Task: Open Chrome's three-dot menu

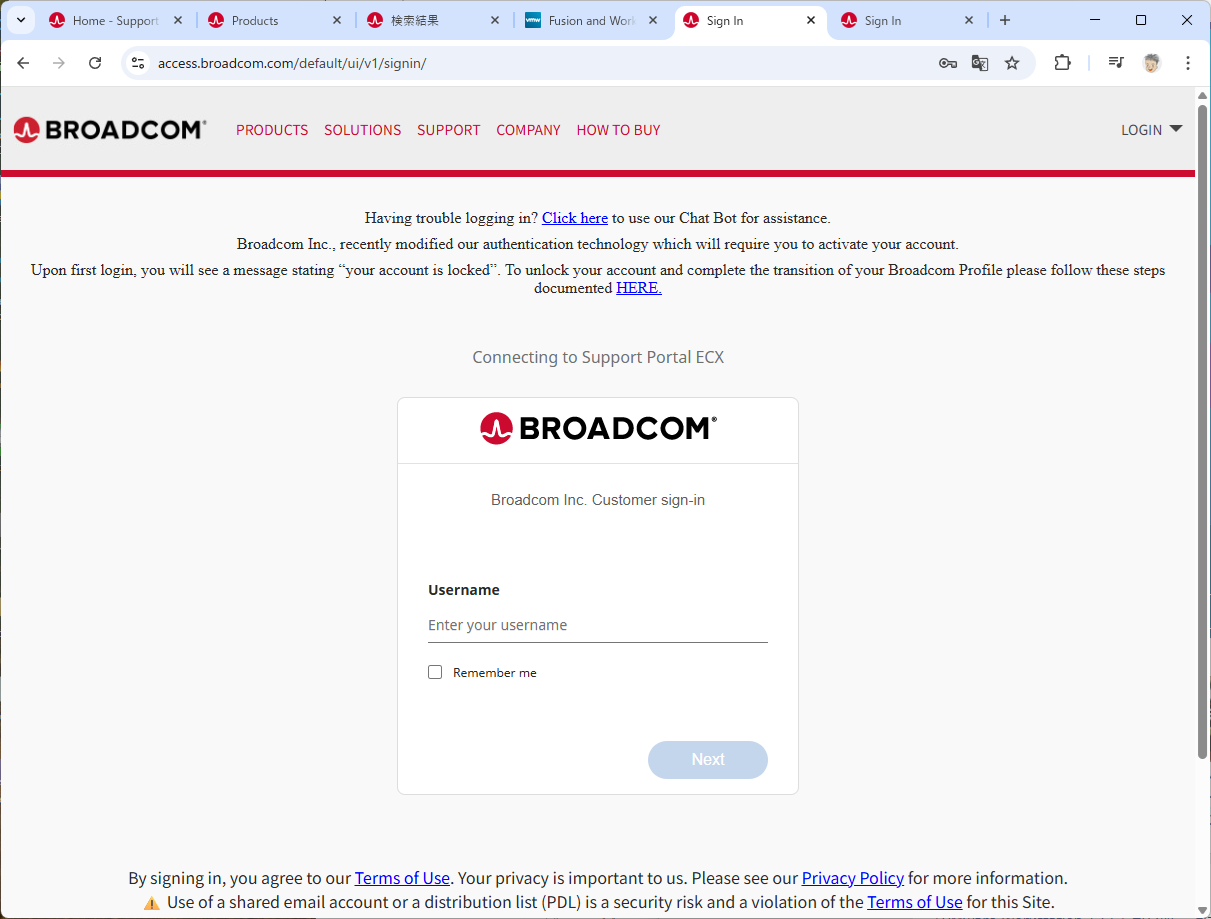Action: pos(1188,63)
